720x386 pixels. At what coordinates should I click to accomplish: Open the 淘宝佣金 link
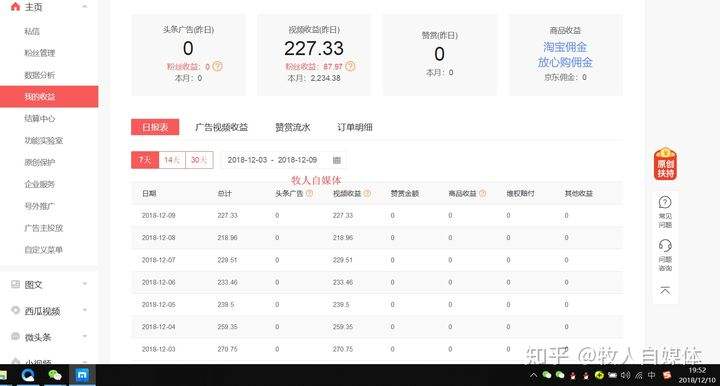tap(565, 47)
